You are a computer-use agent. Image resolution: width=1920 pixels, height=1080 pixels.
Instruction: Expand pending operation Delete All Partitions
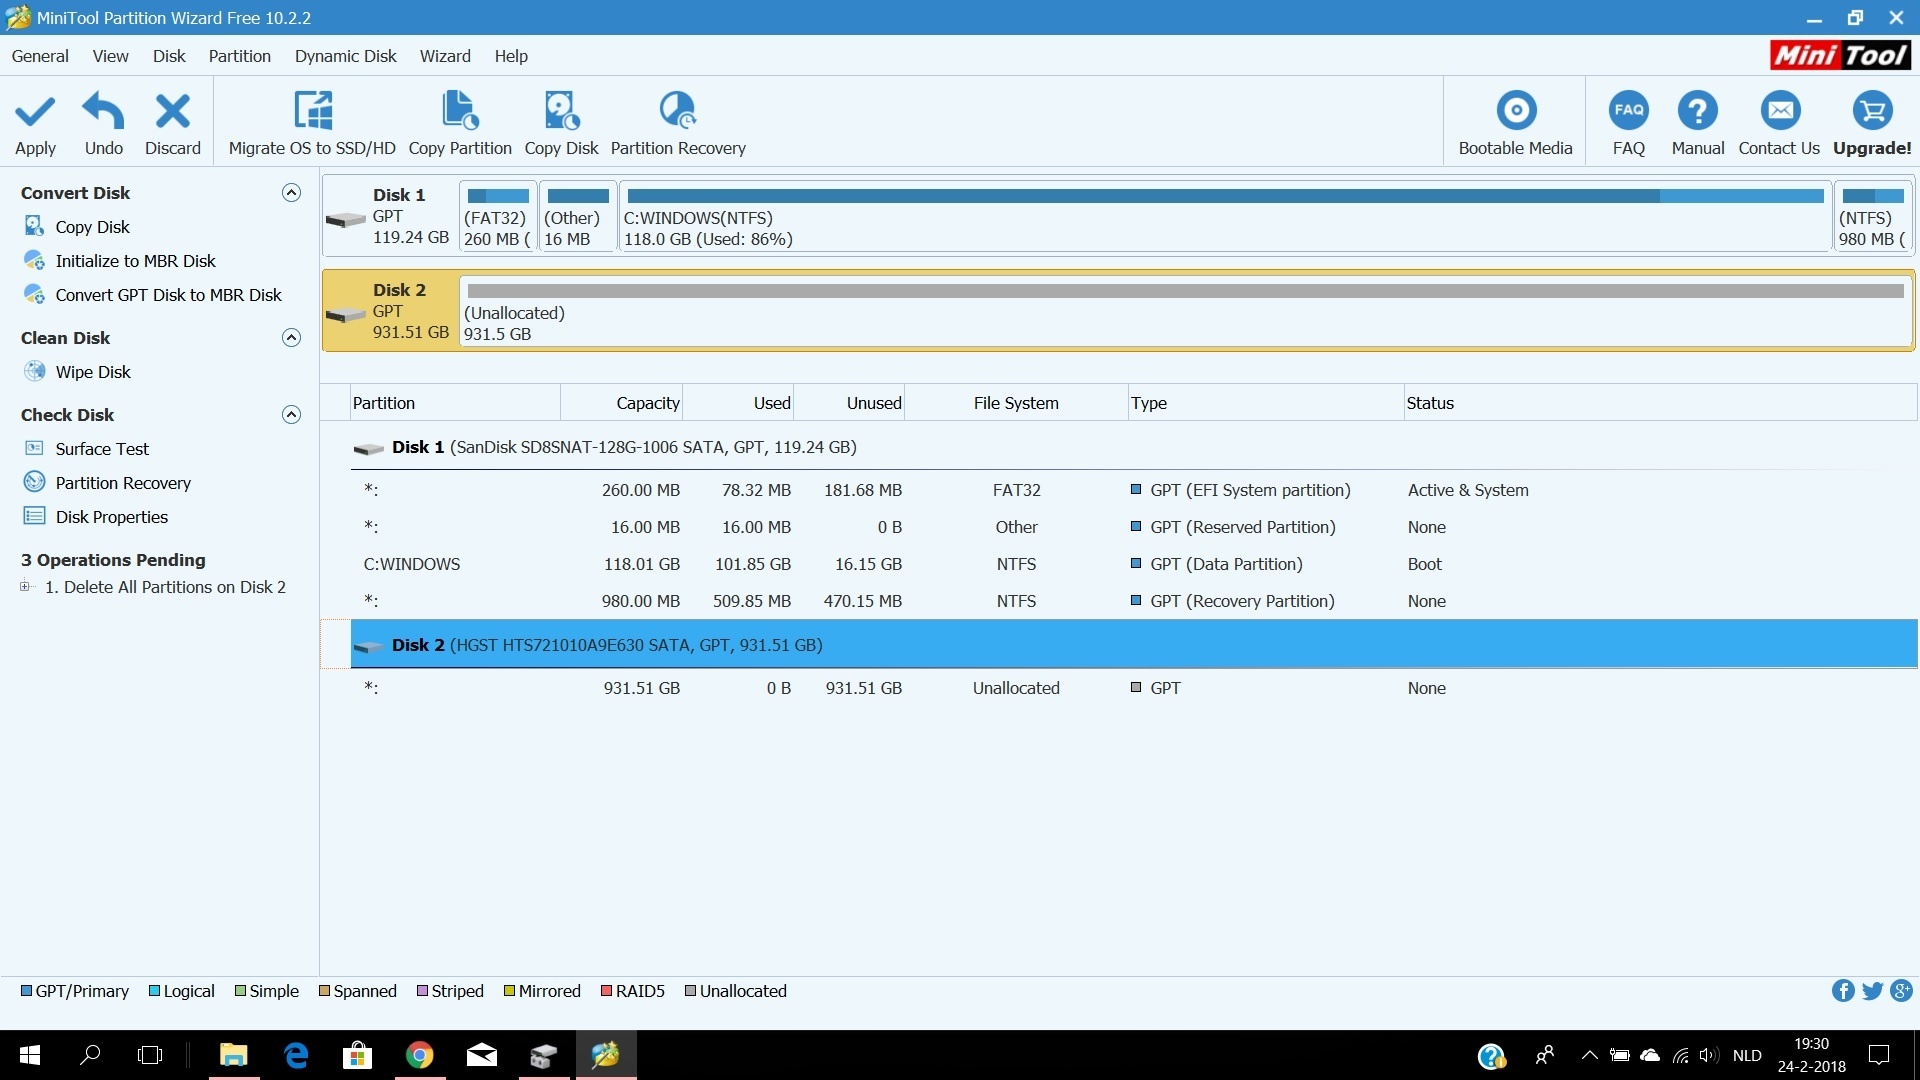pos(25,587)
